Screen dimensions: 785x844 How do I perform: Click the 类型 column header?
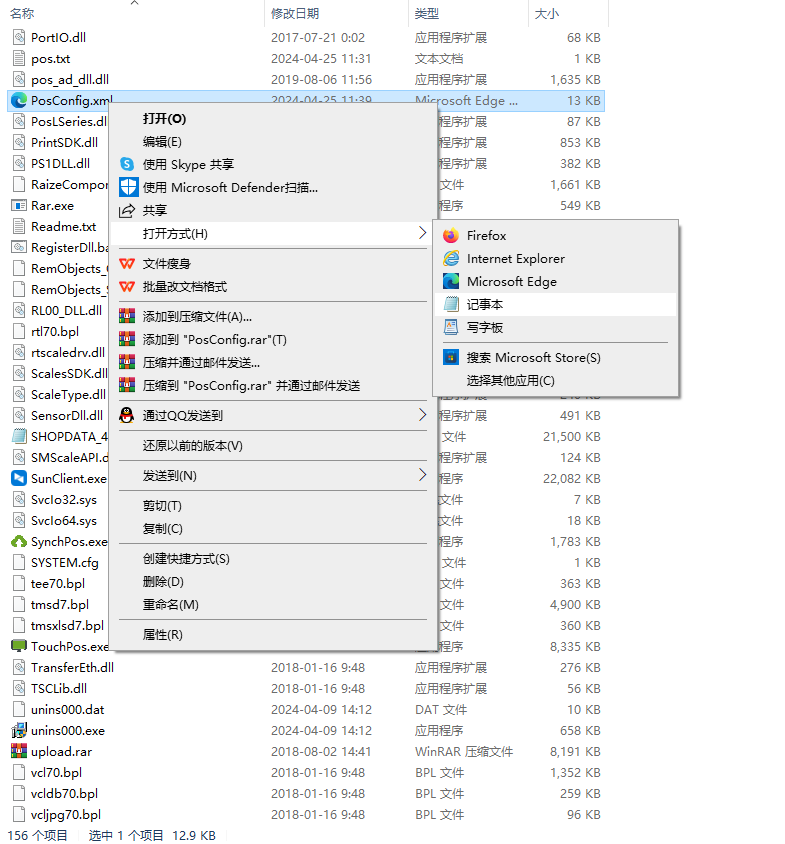pos(427,13)
